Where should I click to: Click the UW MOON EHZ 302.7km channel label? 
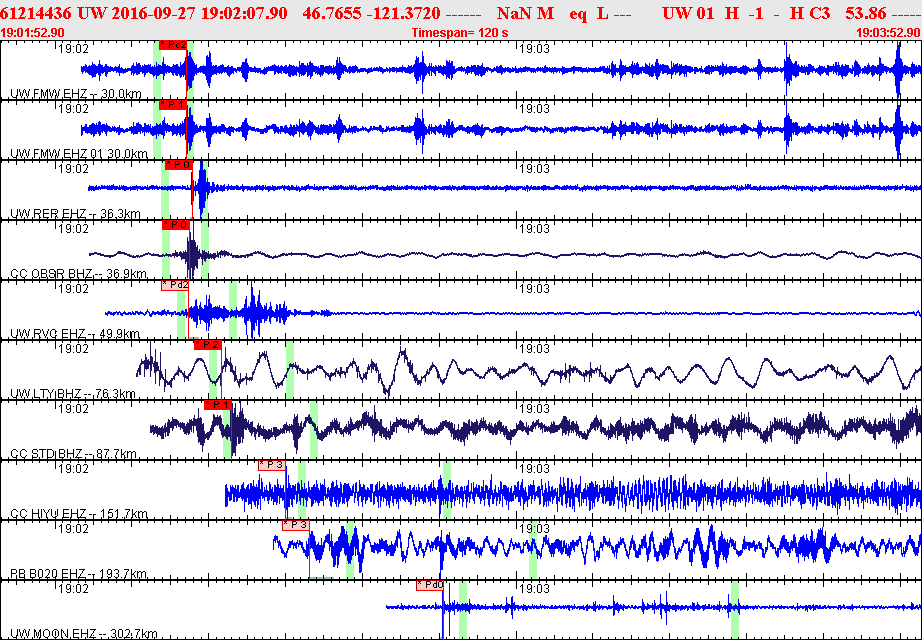(x=84, y=634)
